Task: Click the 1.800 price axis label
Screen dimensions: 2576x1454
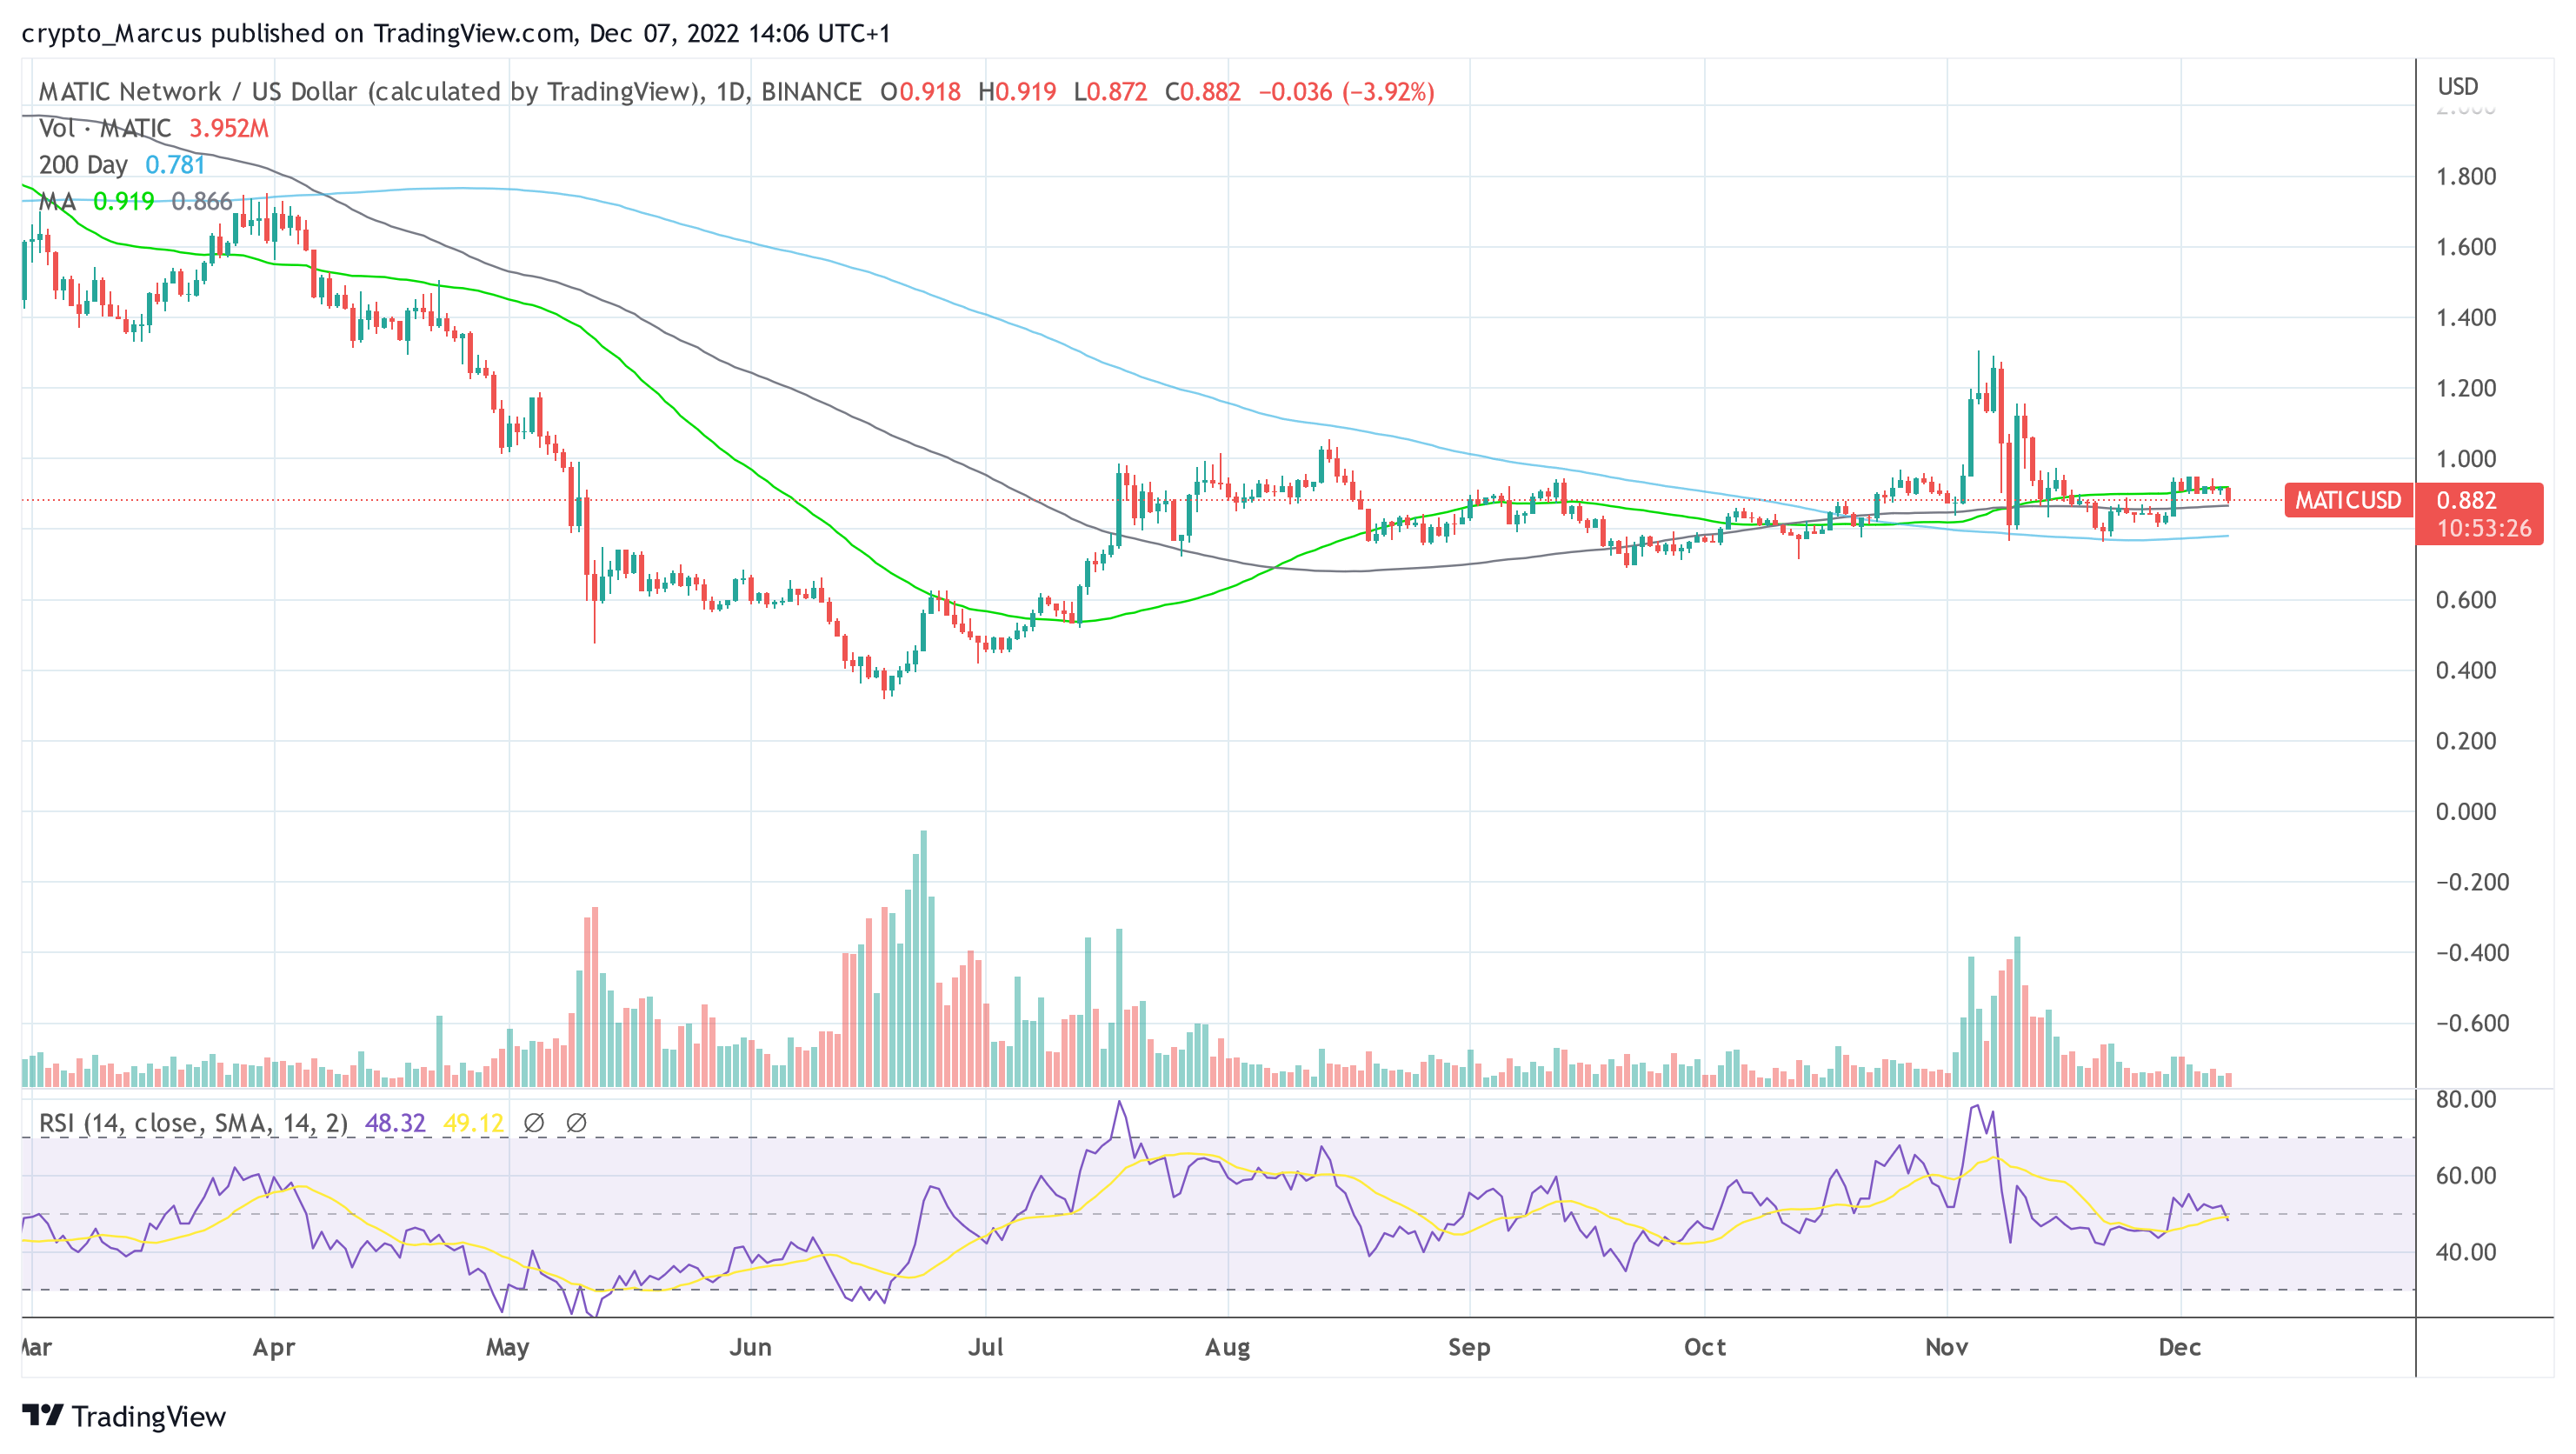Action: click(2466, 177)
